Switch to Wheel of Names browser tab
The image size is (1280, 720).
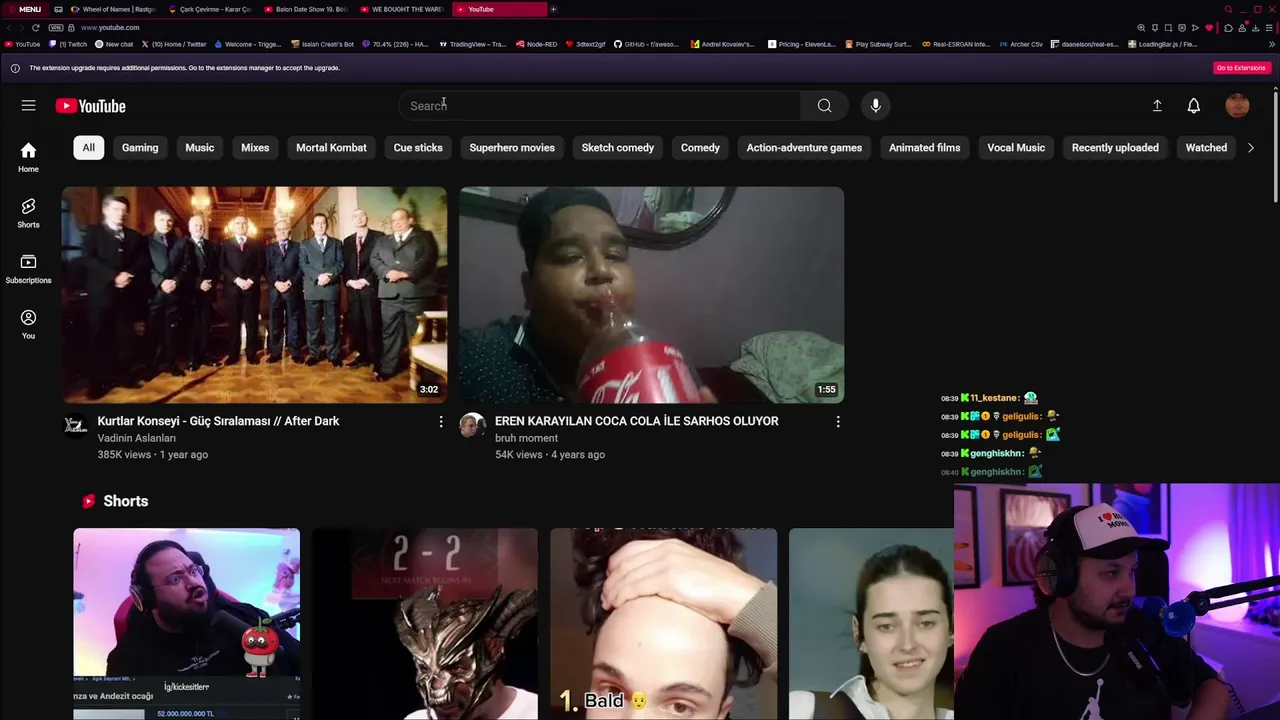112,9
